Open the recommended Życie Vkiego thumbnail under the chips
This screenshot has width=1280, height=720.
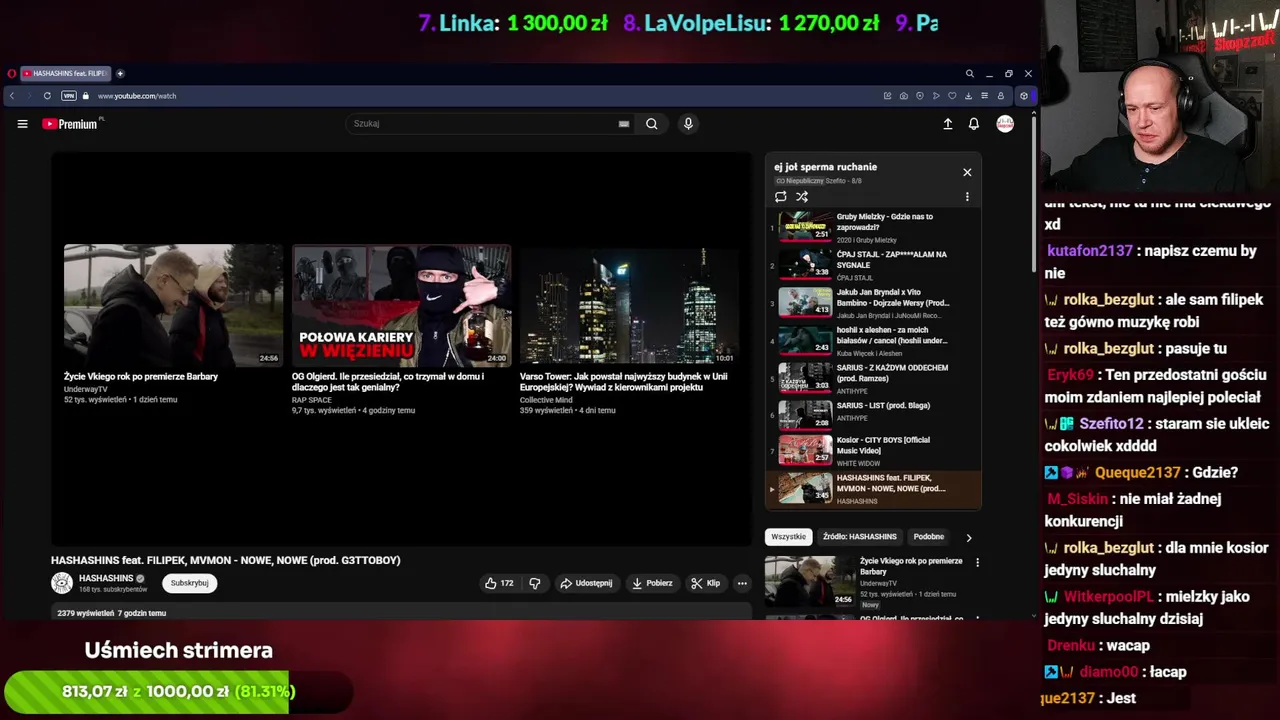[810, 581]
